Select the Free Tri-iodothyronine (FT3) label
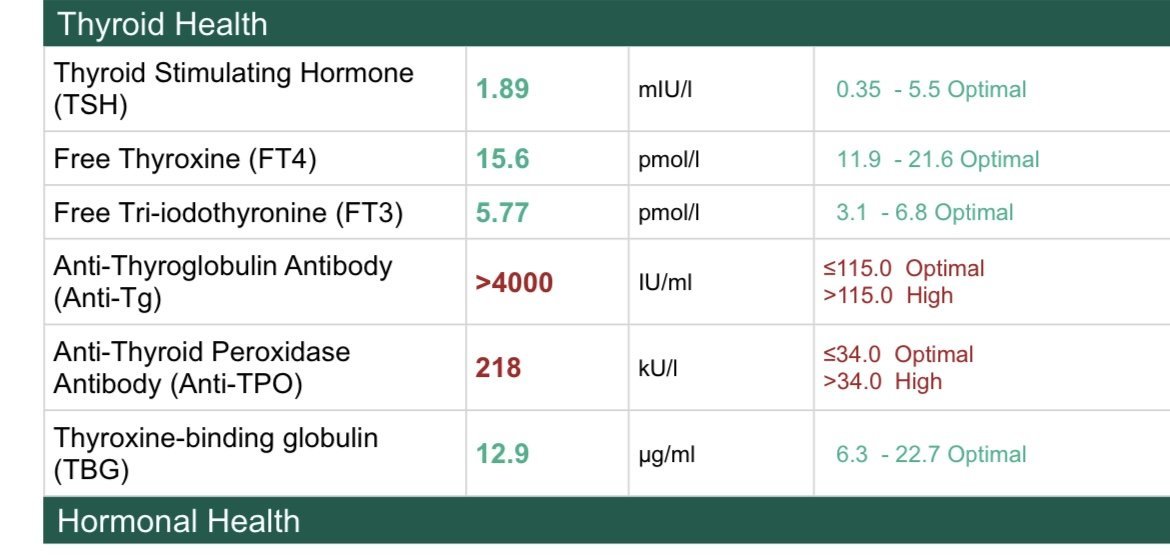 click(x=228, y=213)
